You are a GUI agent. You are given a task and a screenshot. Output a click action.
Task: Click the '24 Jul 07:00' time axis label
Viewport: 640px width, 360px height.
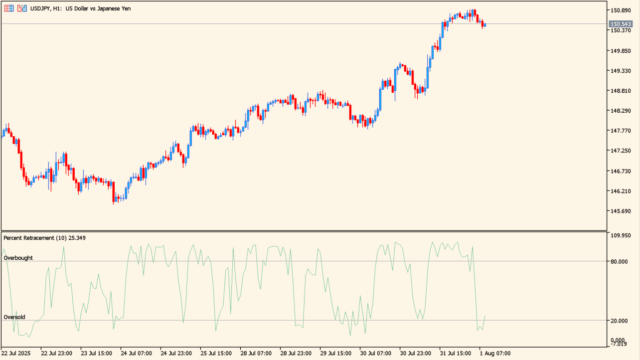(136, 353)
